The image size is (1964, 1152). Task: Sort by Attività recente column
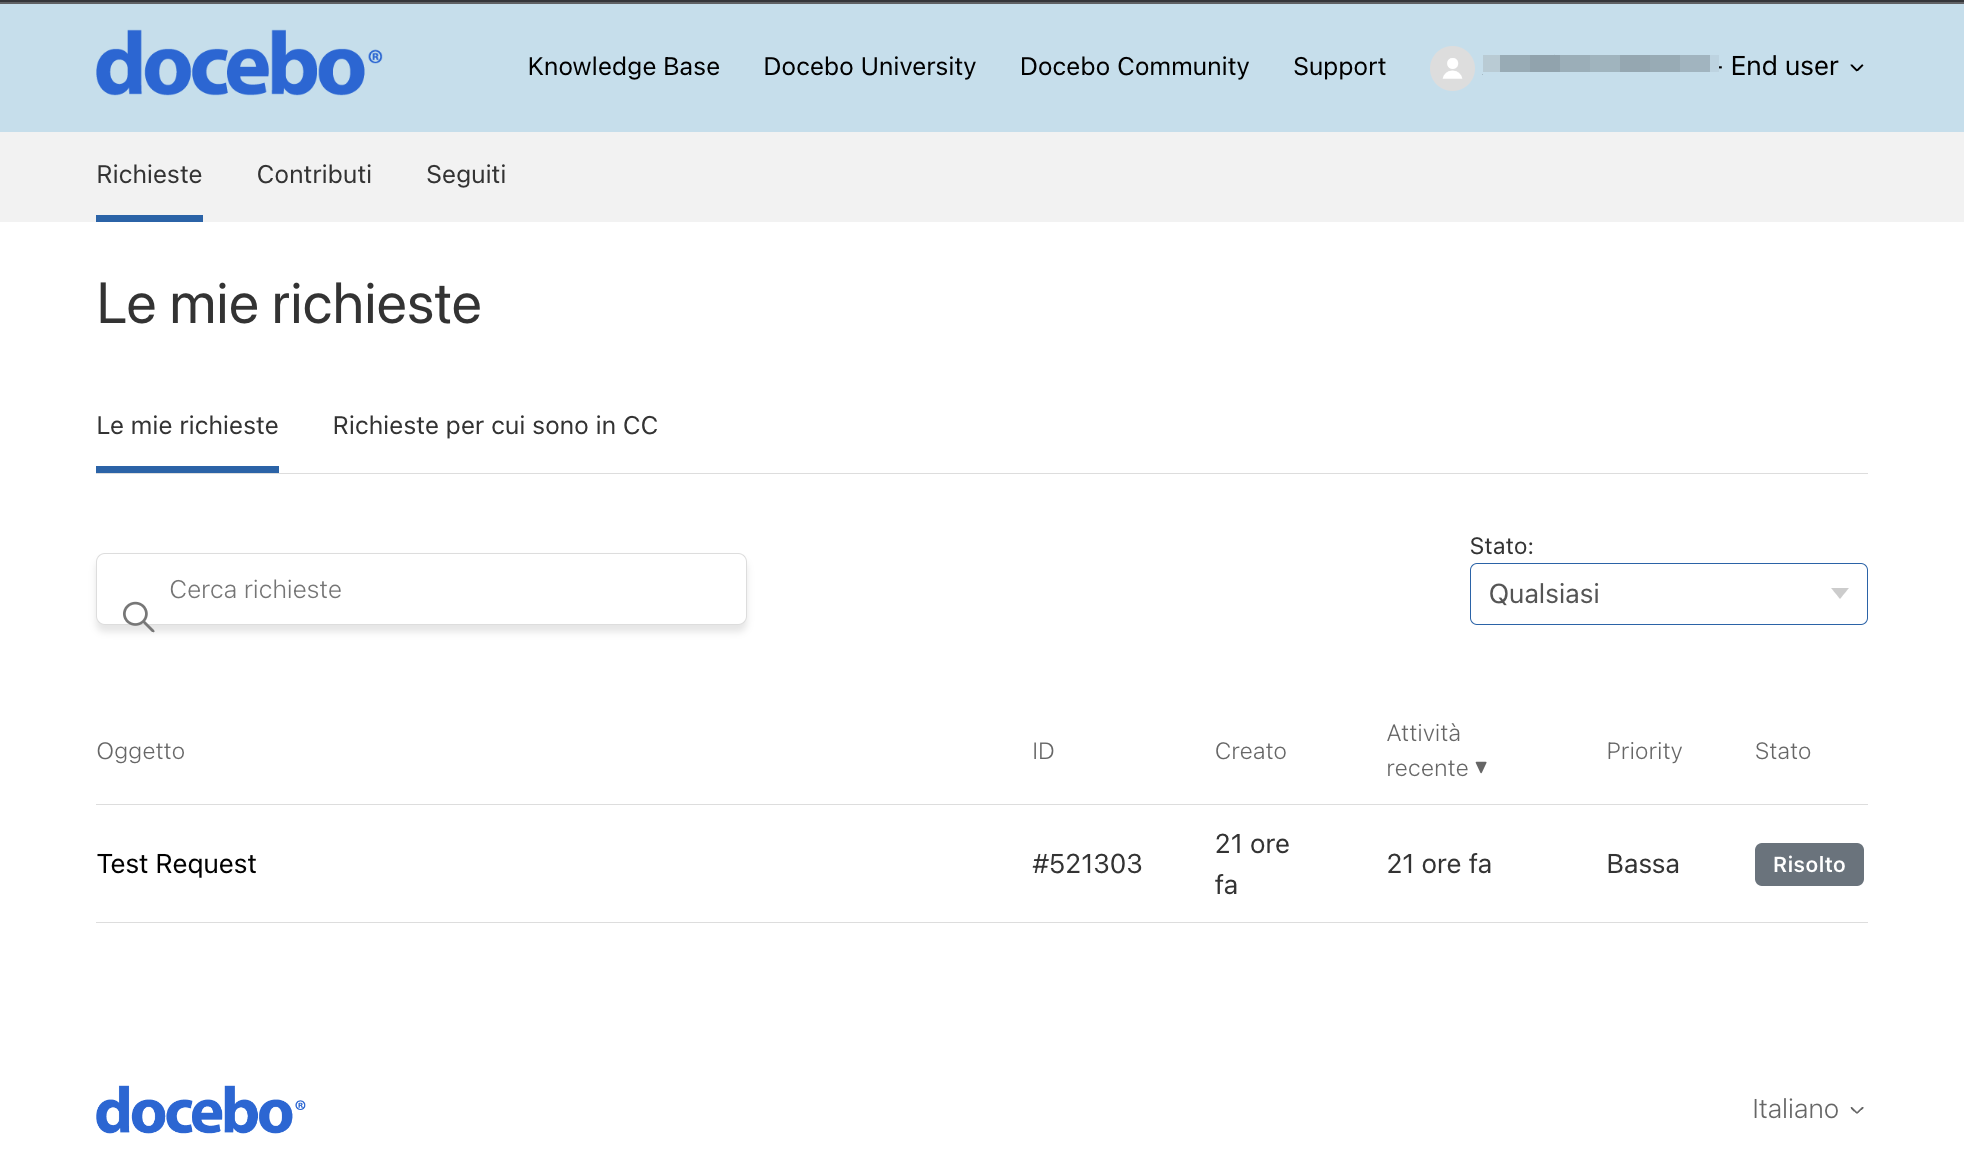1437,750
